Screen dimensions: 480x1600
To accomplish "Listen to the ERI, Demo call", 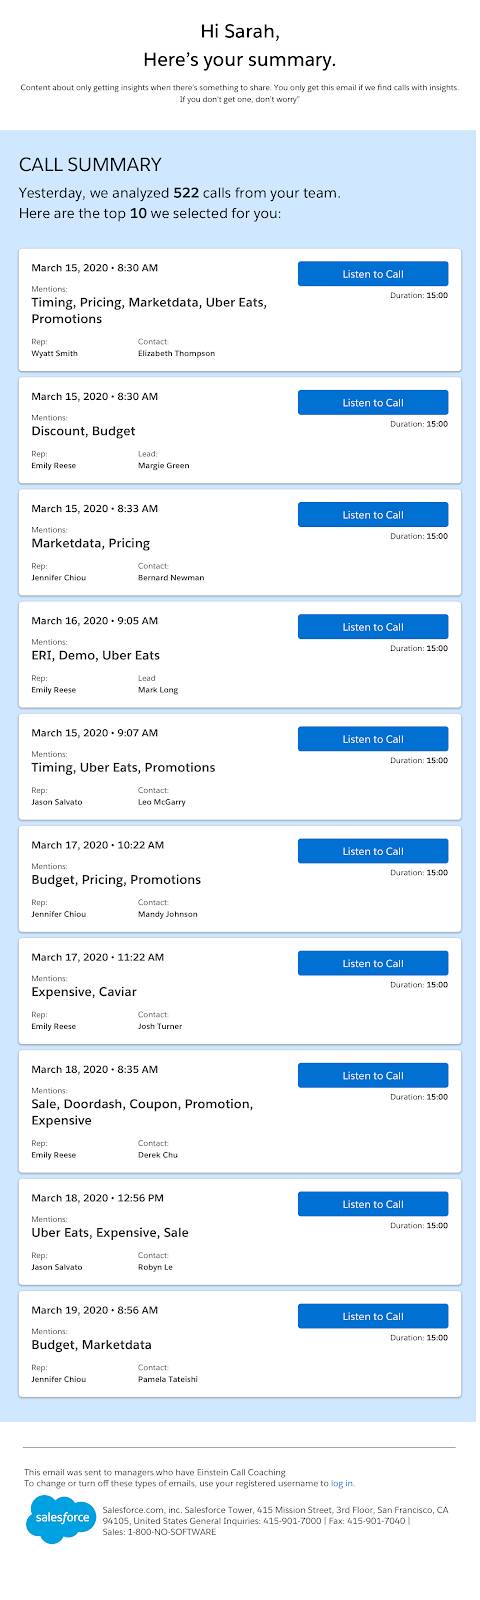I will (x=373, y=626).
